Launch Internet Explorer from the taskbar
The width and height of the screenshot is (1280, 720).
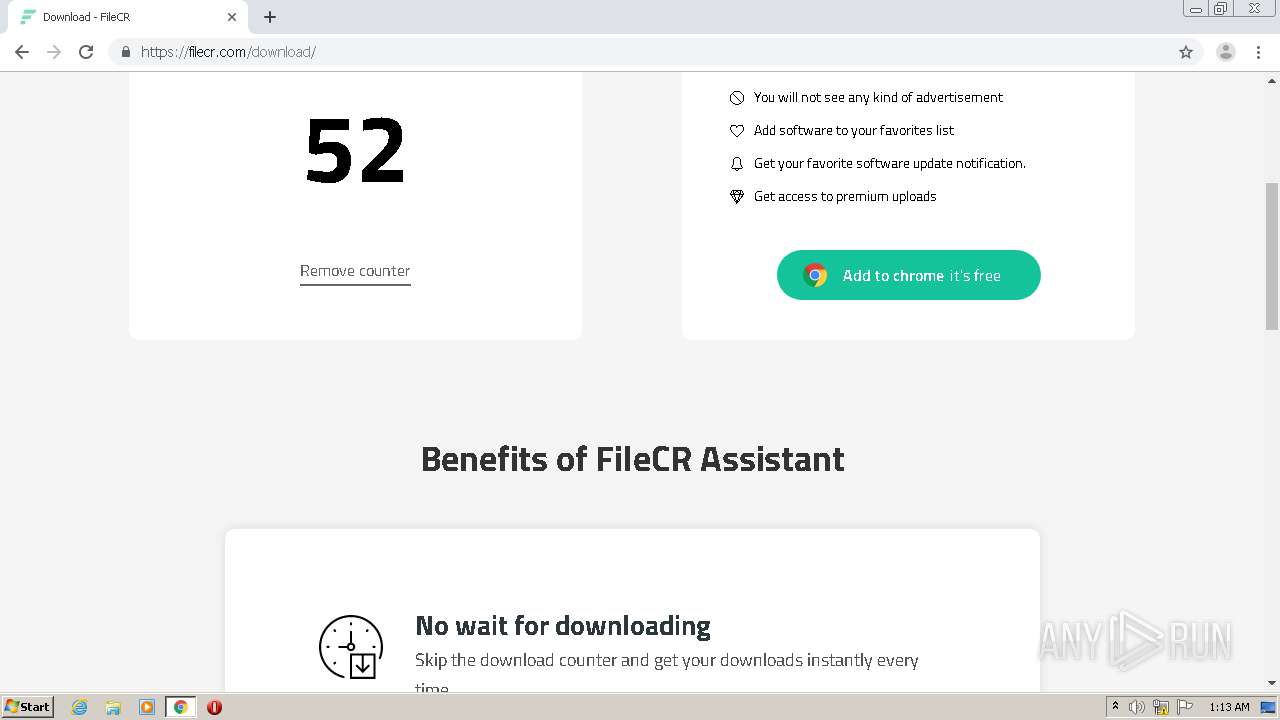coord(80,707)
